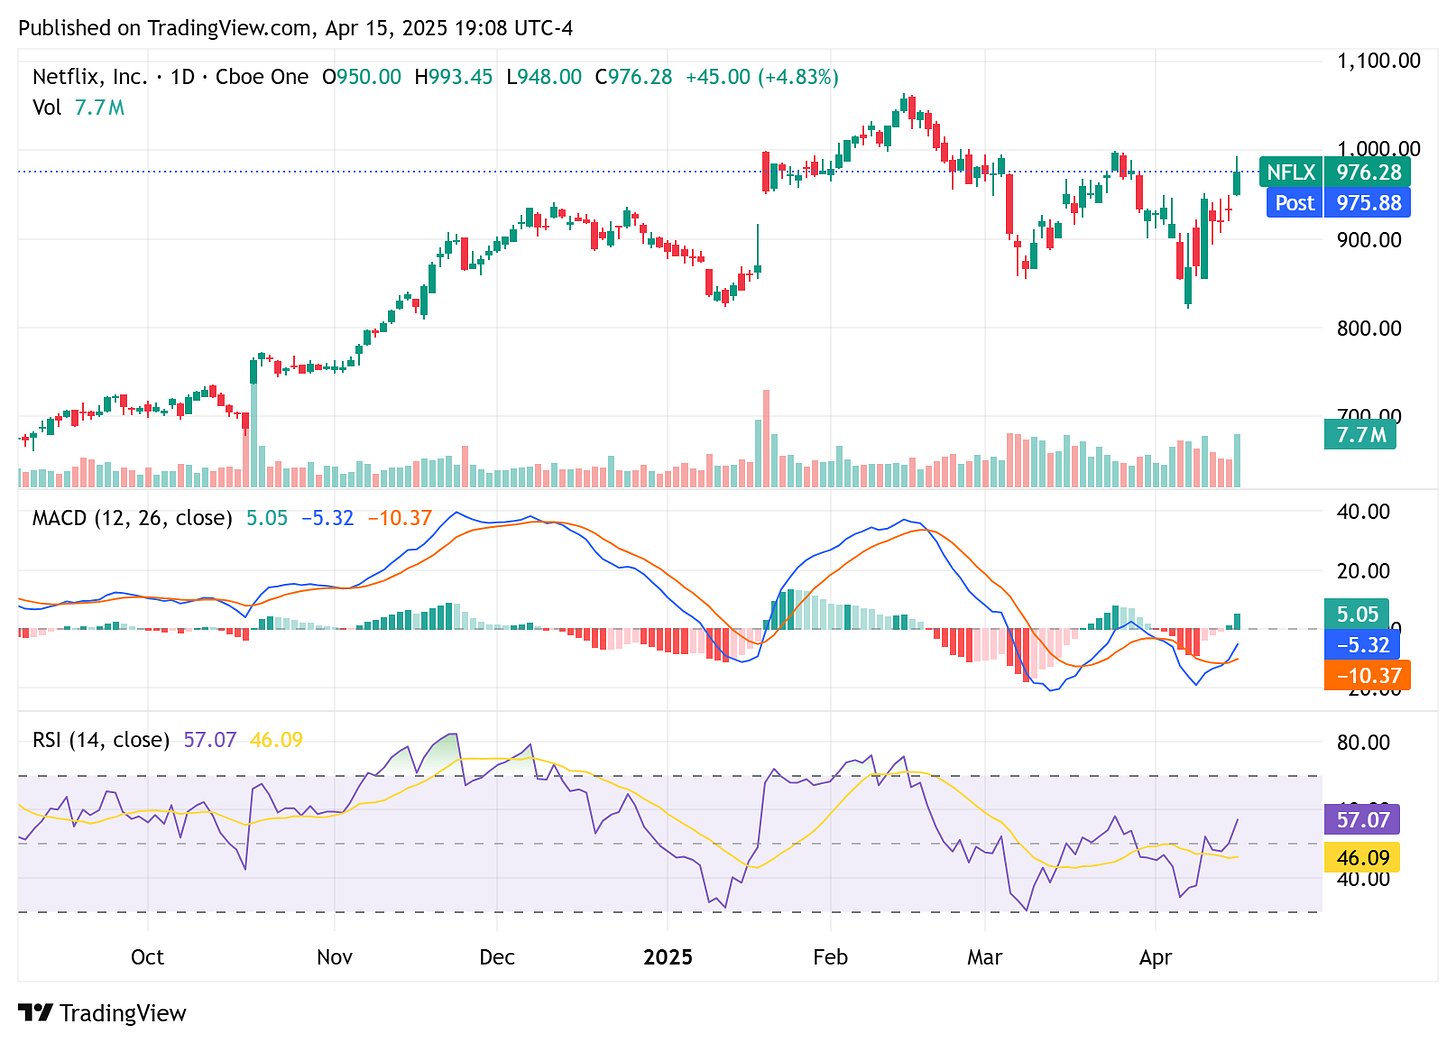
Task: Click the blue MACD signal badge -5.32
Action: (1361, 645)
